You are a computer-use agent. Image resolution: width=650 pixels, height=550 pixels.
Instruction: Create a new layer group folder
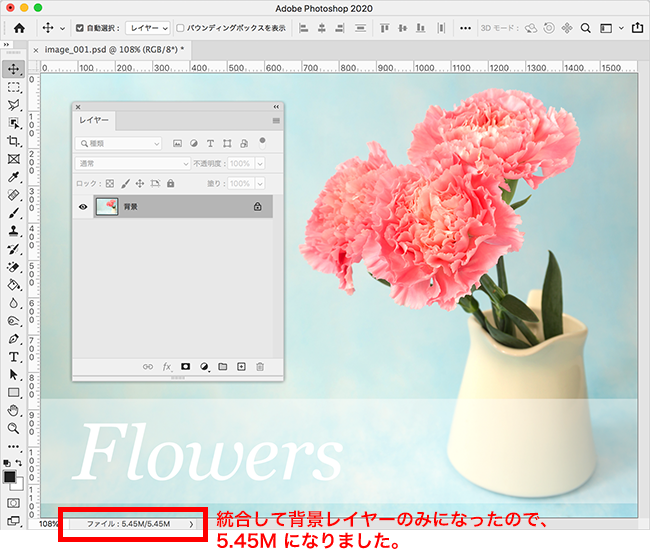tap(223, 366)
